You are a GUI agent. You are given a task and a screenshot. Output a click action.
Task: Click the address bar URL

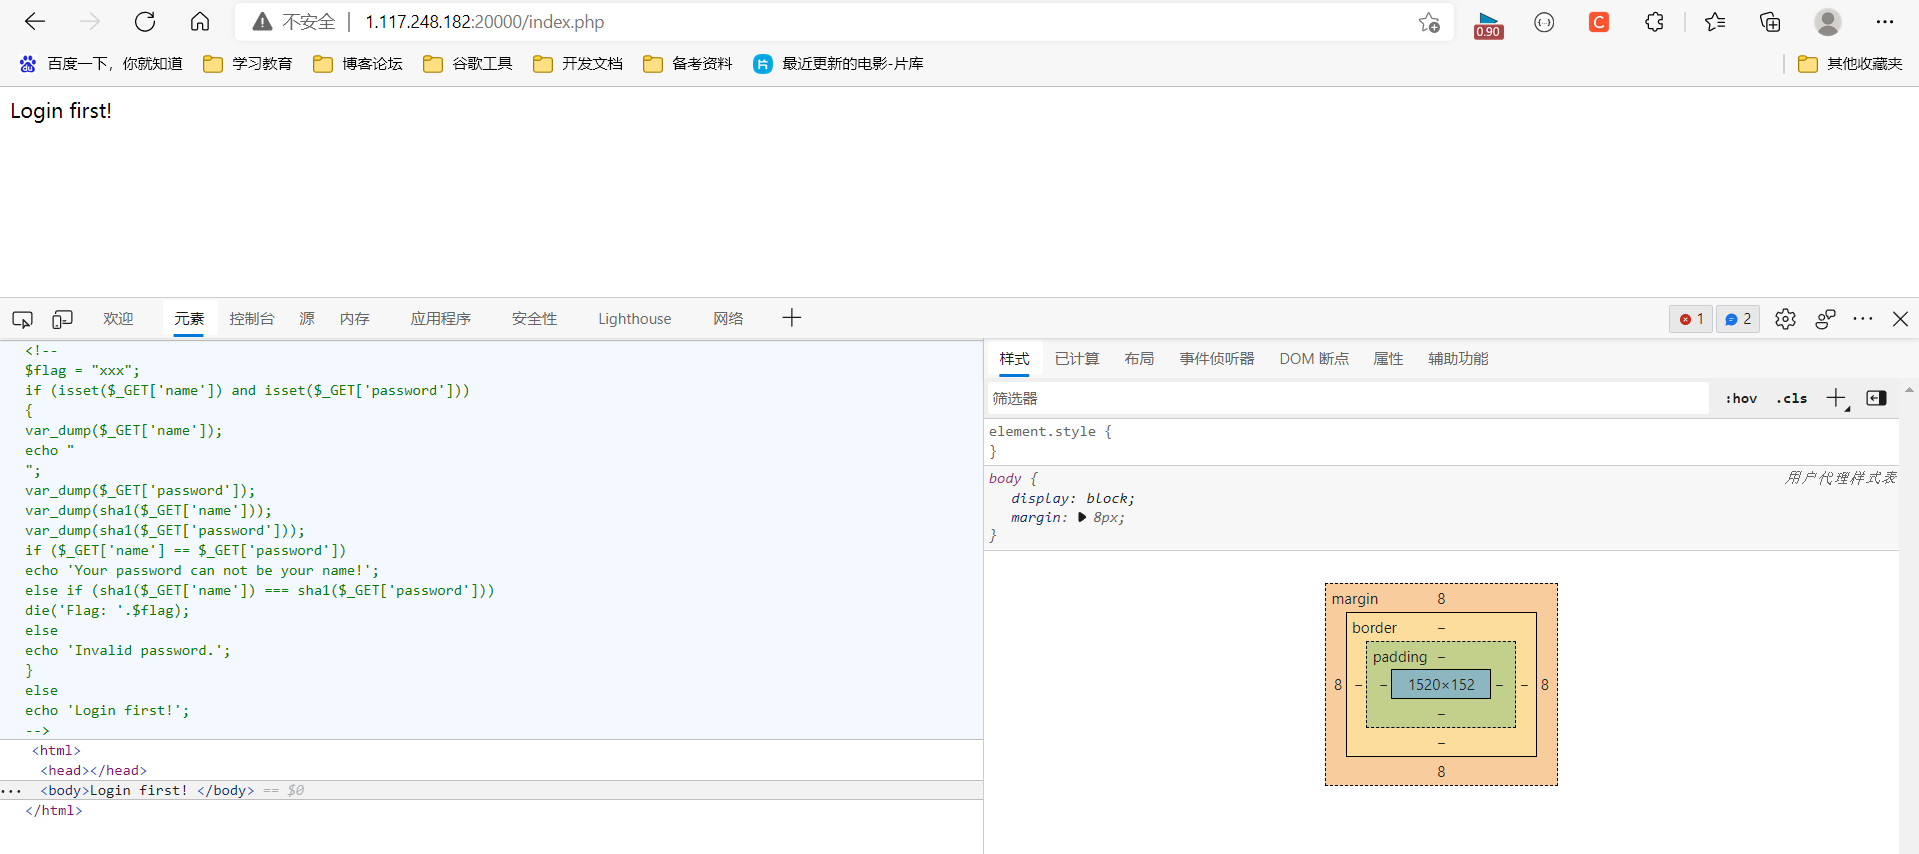485,22
